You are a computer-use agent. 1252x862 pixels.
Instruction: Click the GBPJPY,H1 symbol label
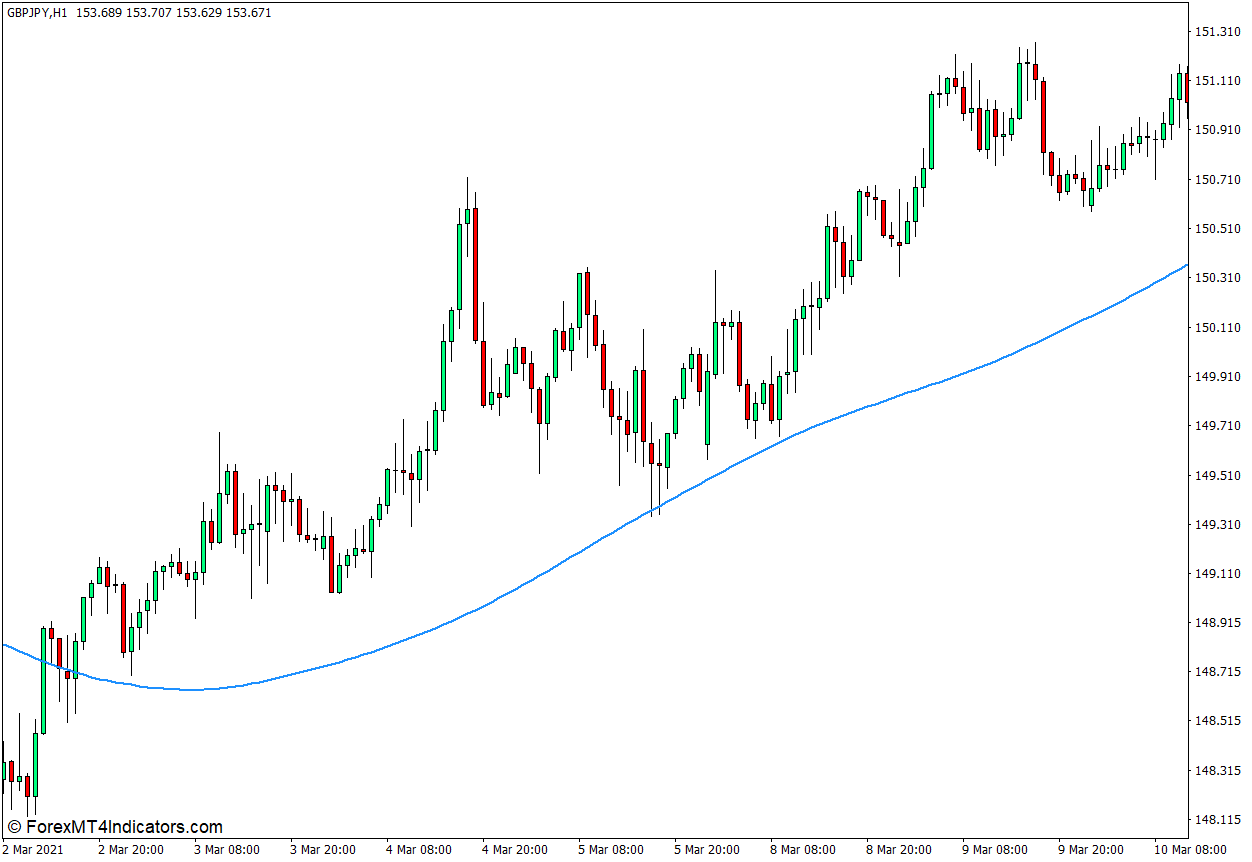(x=37, y=13)
